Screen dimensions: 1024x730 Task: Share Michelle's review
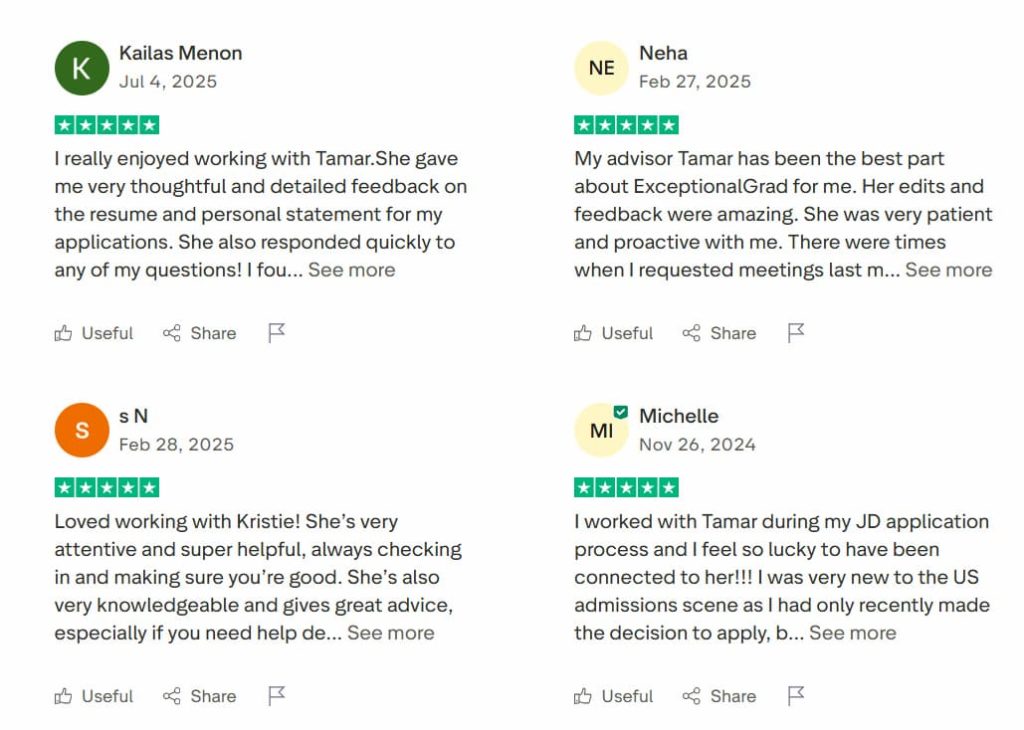719,696
